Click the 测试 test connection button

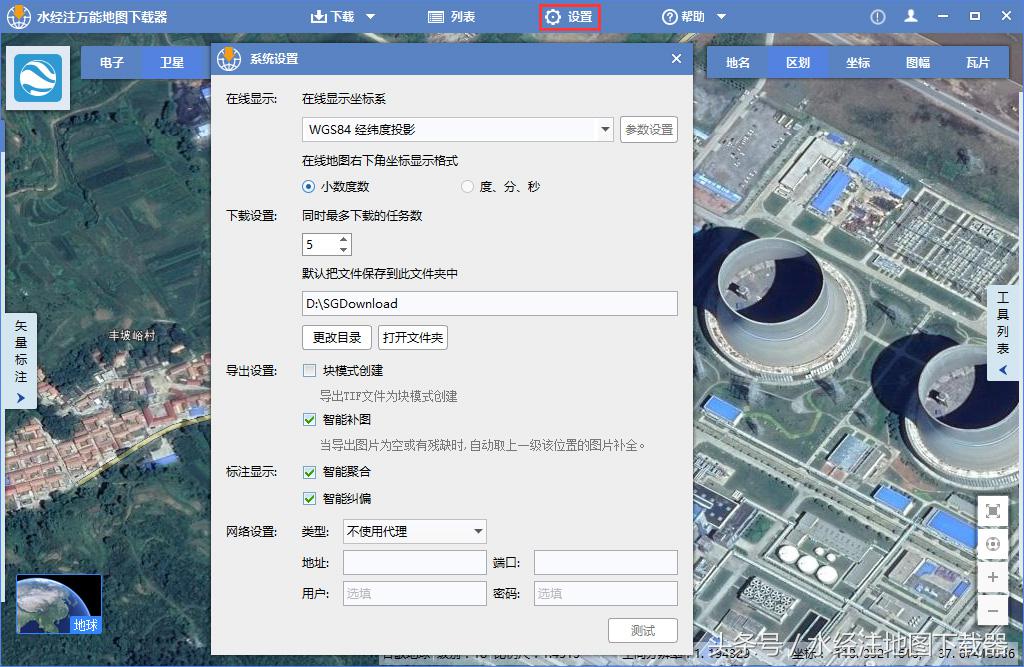(642, 630)
